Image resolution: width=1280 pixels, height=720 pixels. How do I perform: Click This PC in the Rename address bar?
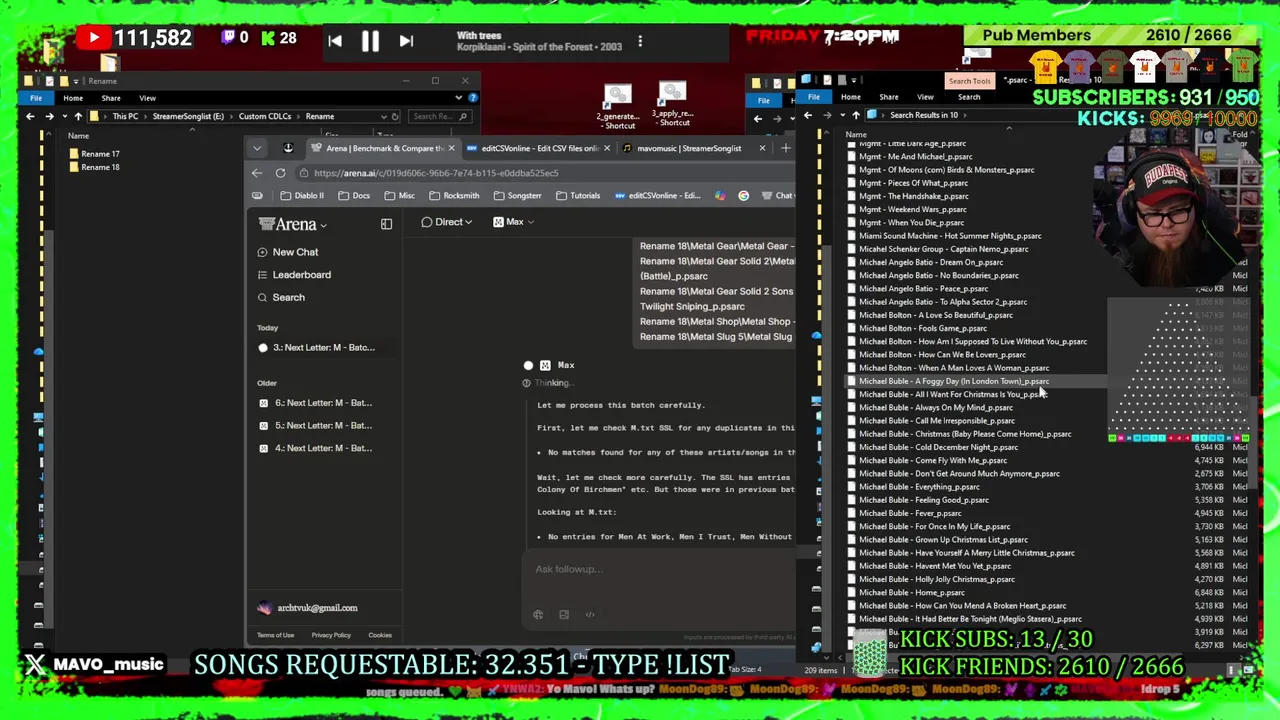(125, 116)
